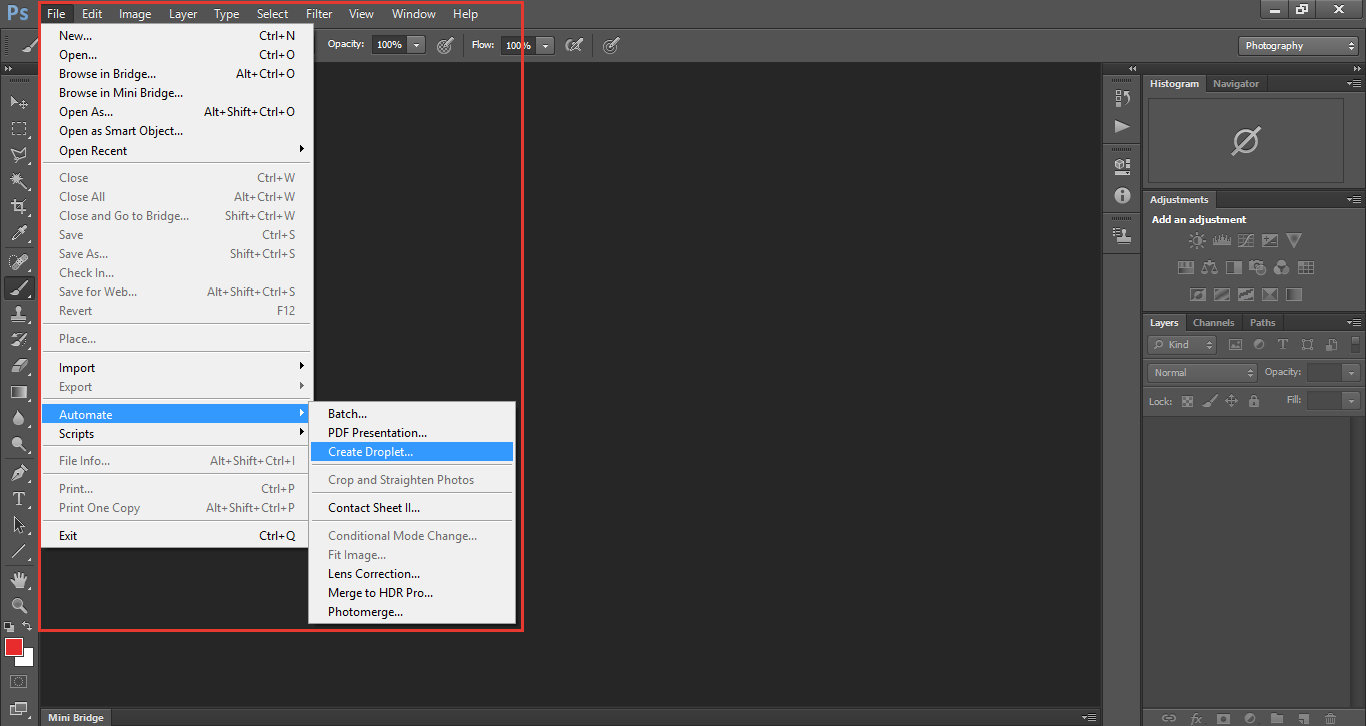The height and width of the screenshot is (726, 1366).
Task: Select the Hand tool
Action: click(x=19, y=580)
